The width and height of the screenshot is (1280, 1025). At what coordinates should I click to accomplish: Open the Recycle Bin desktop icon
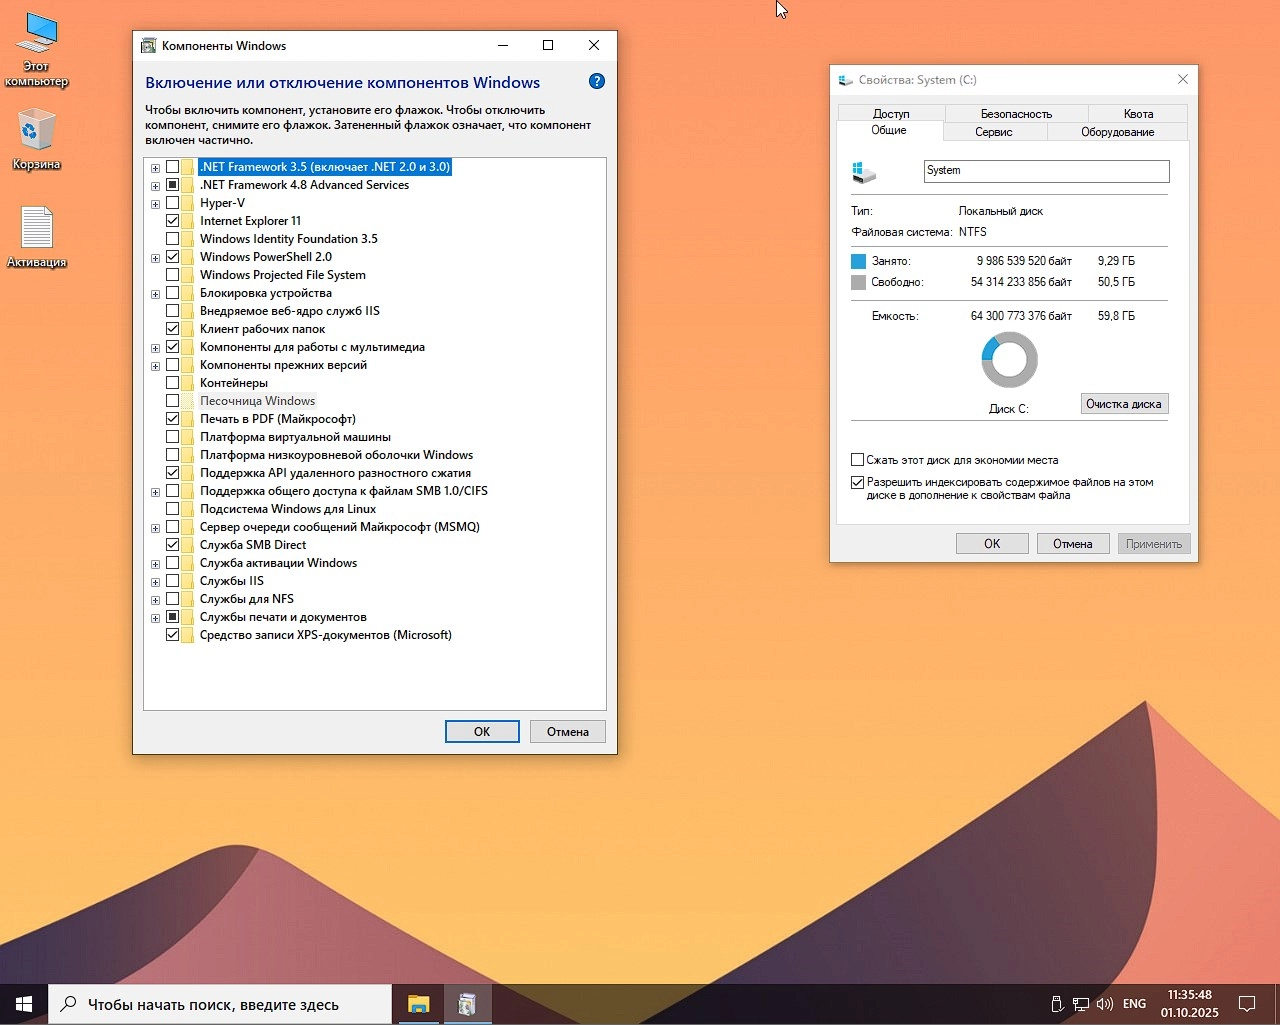(x=37, y=132)
